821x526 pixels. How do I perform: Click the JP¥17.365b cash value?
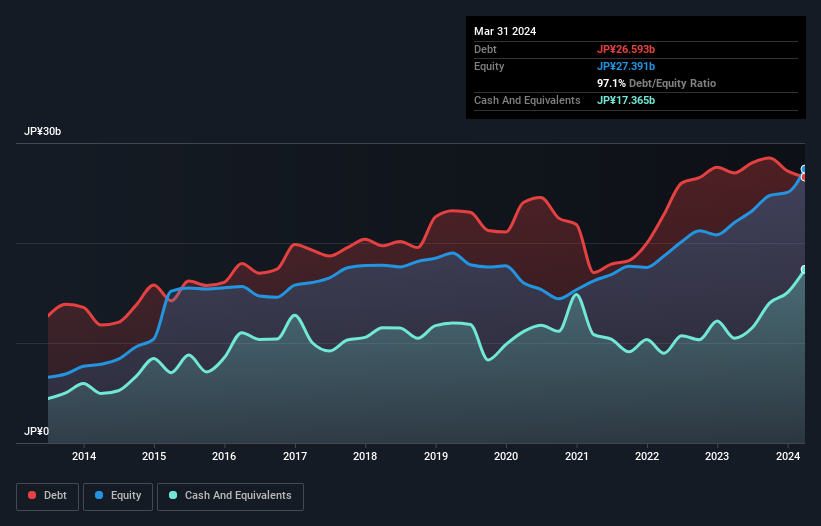[x=626, y=100]
